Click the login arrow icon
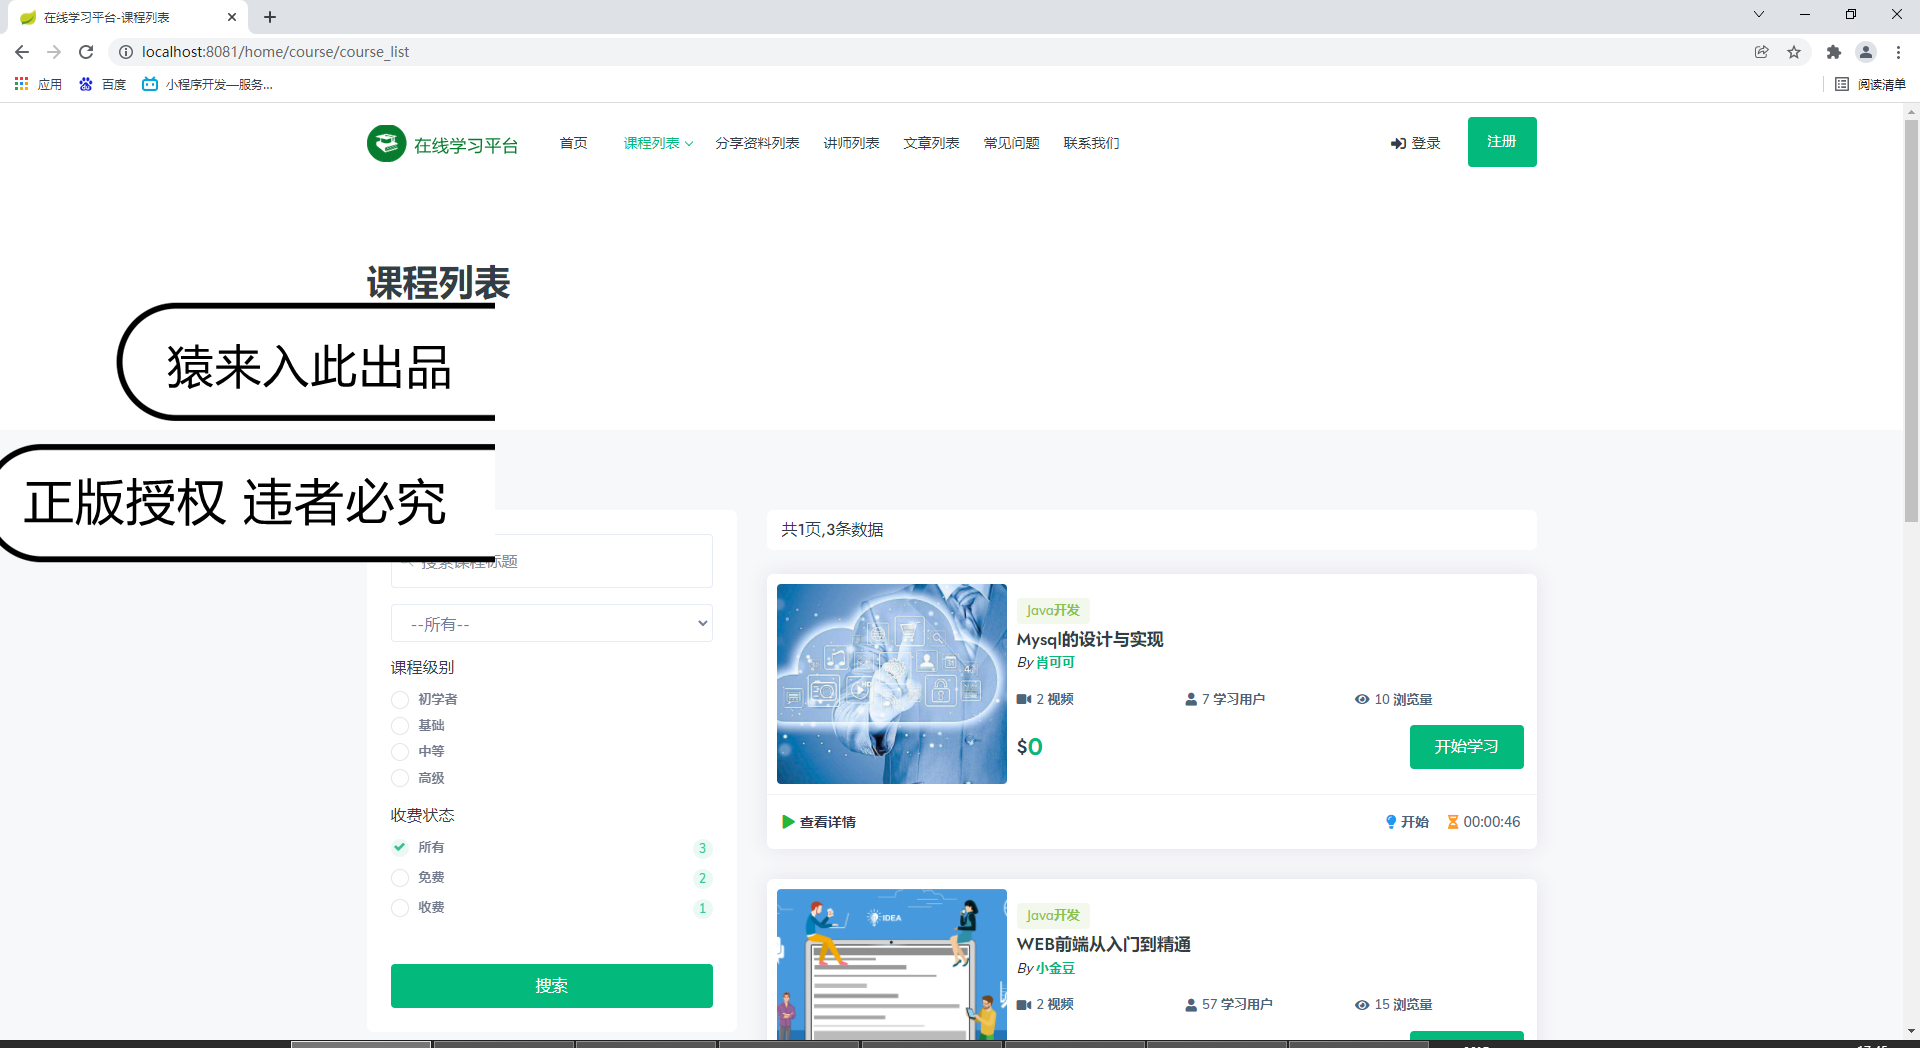 click(x=1398, y=144)
